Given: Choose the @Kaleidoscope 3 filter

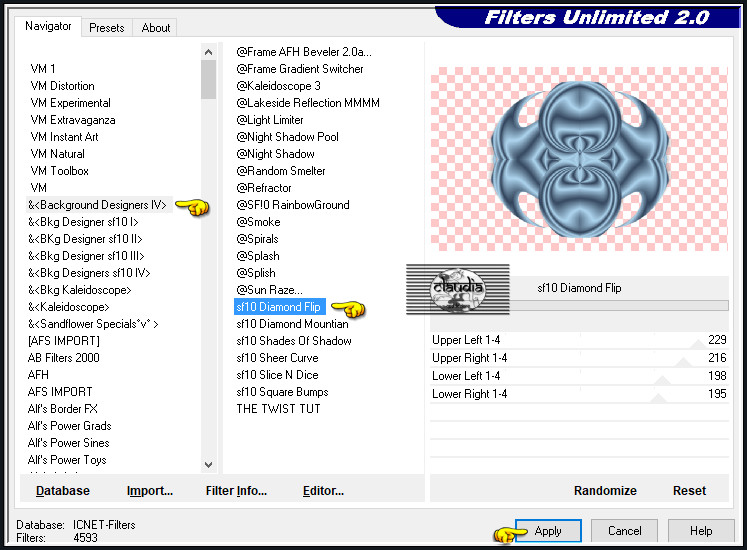Looking at the screenshot, I should pos(279,86).
